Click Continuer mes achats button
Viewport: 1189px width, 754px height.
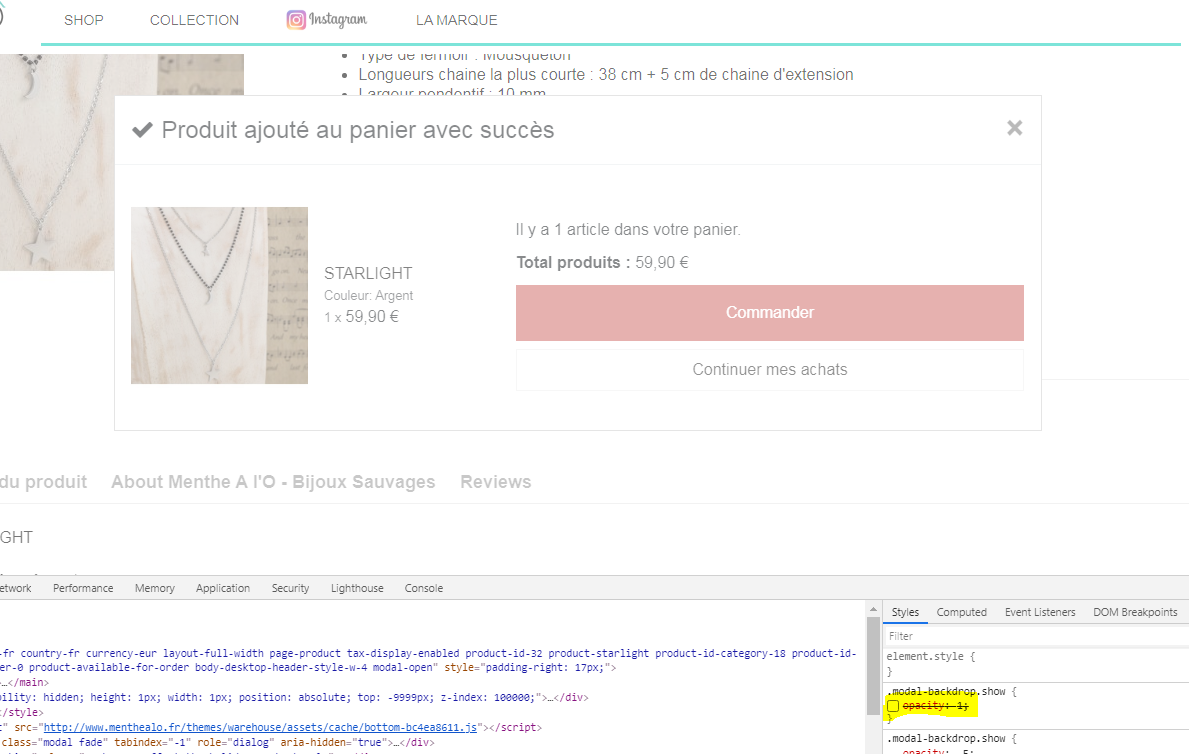coord(770,369)
